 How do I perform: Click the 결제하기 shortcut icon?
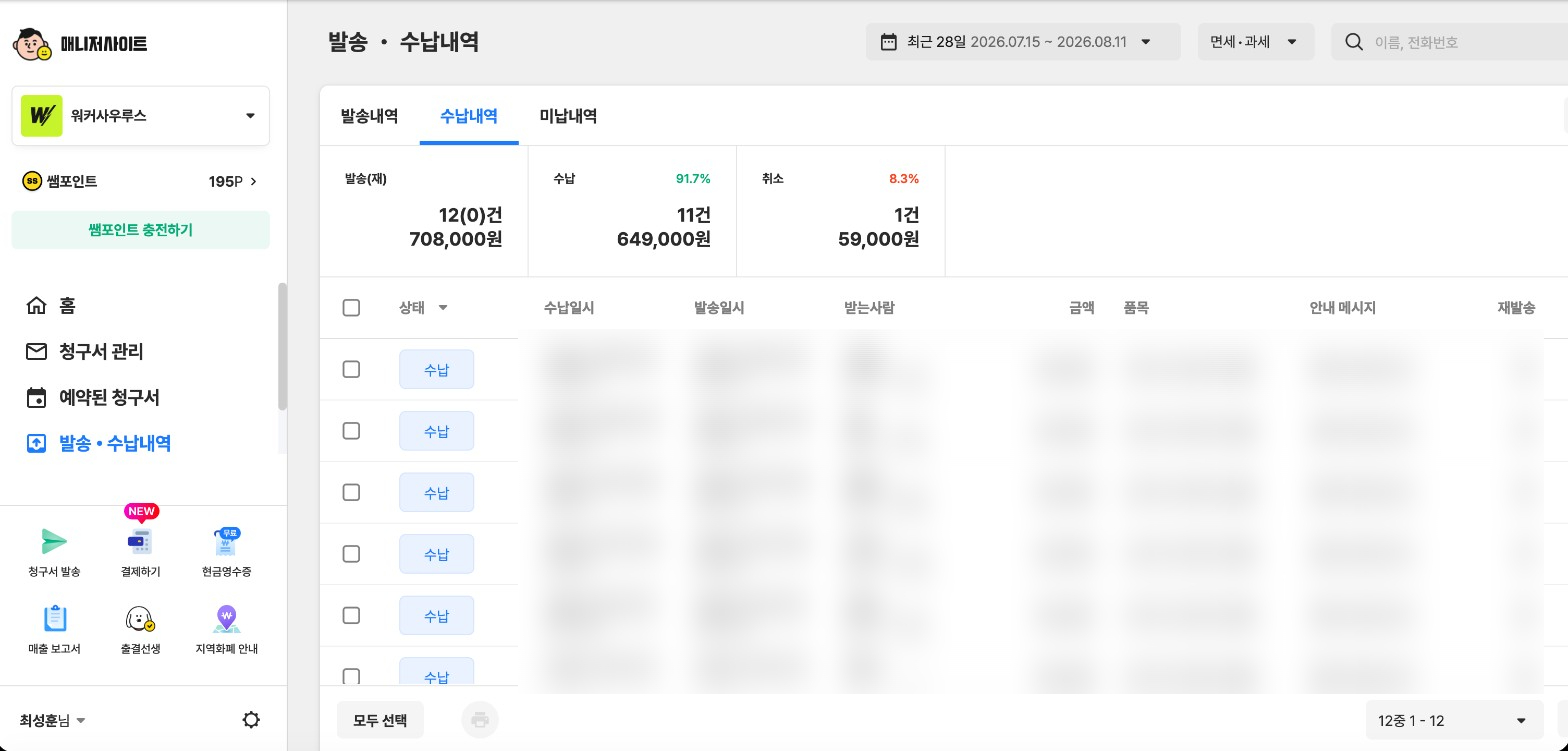click(140, 542)
